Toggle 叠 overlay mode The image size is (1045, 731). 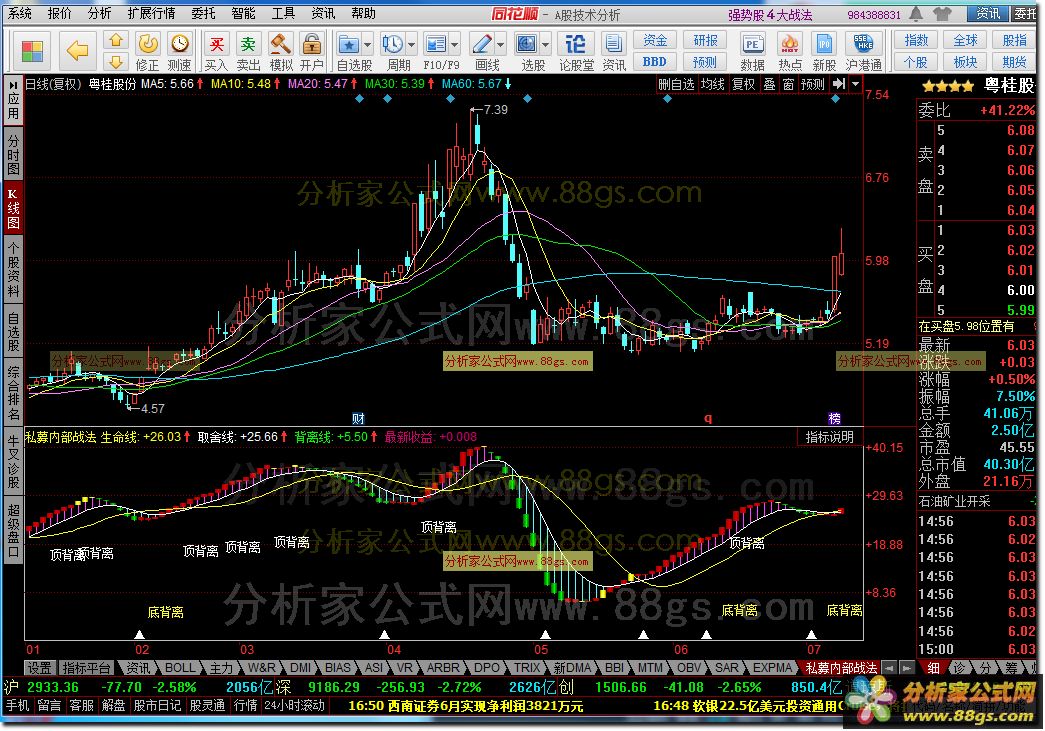point(769,85)
